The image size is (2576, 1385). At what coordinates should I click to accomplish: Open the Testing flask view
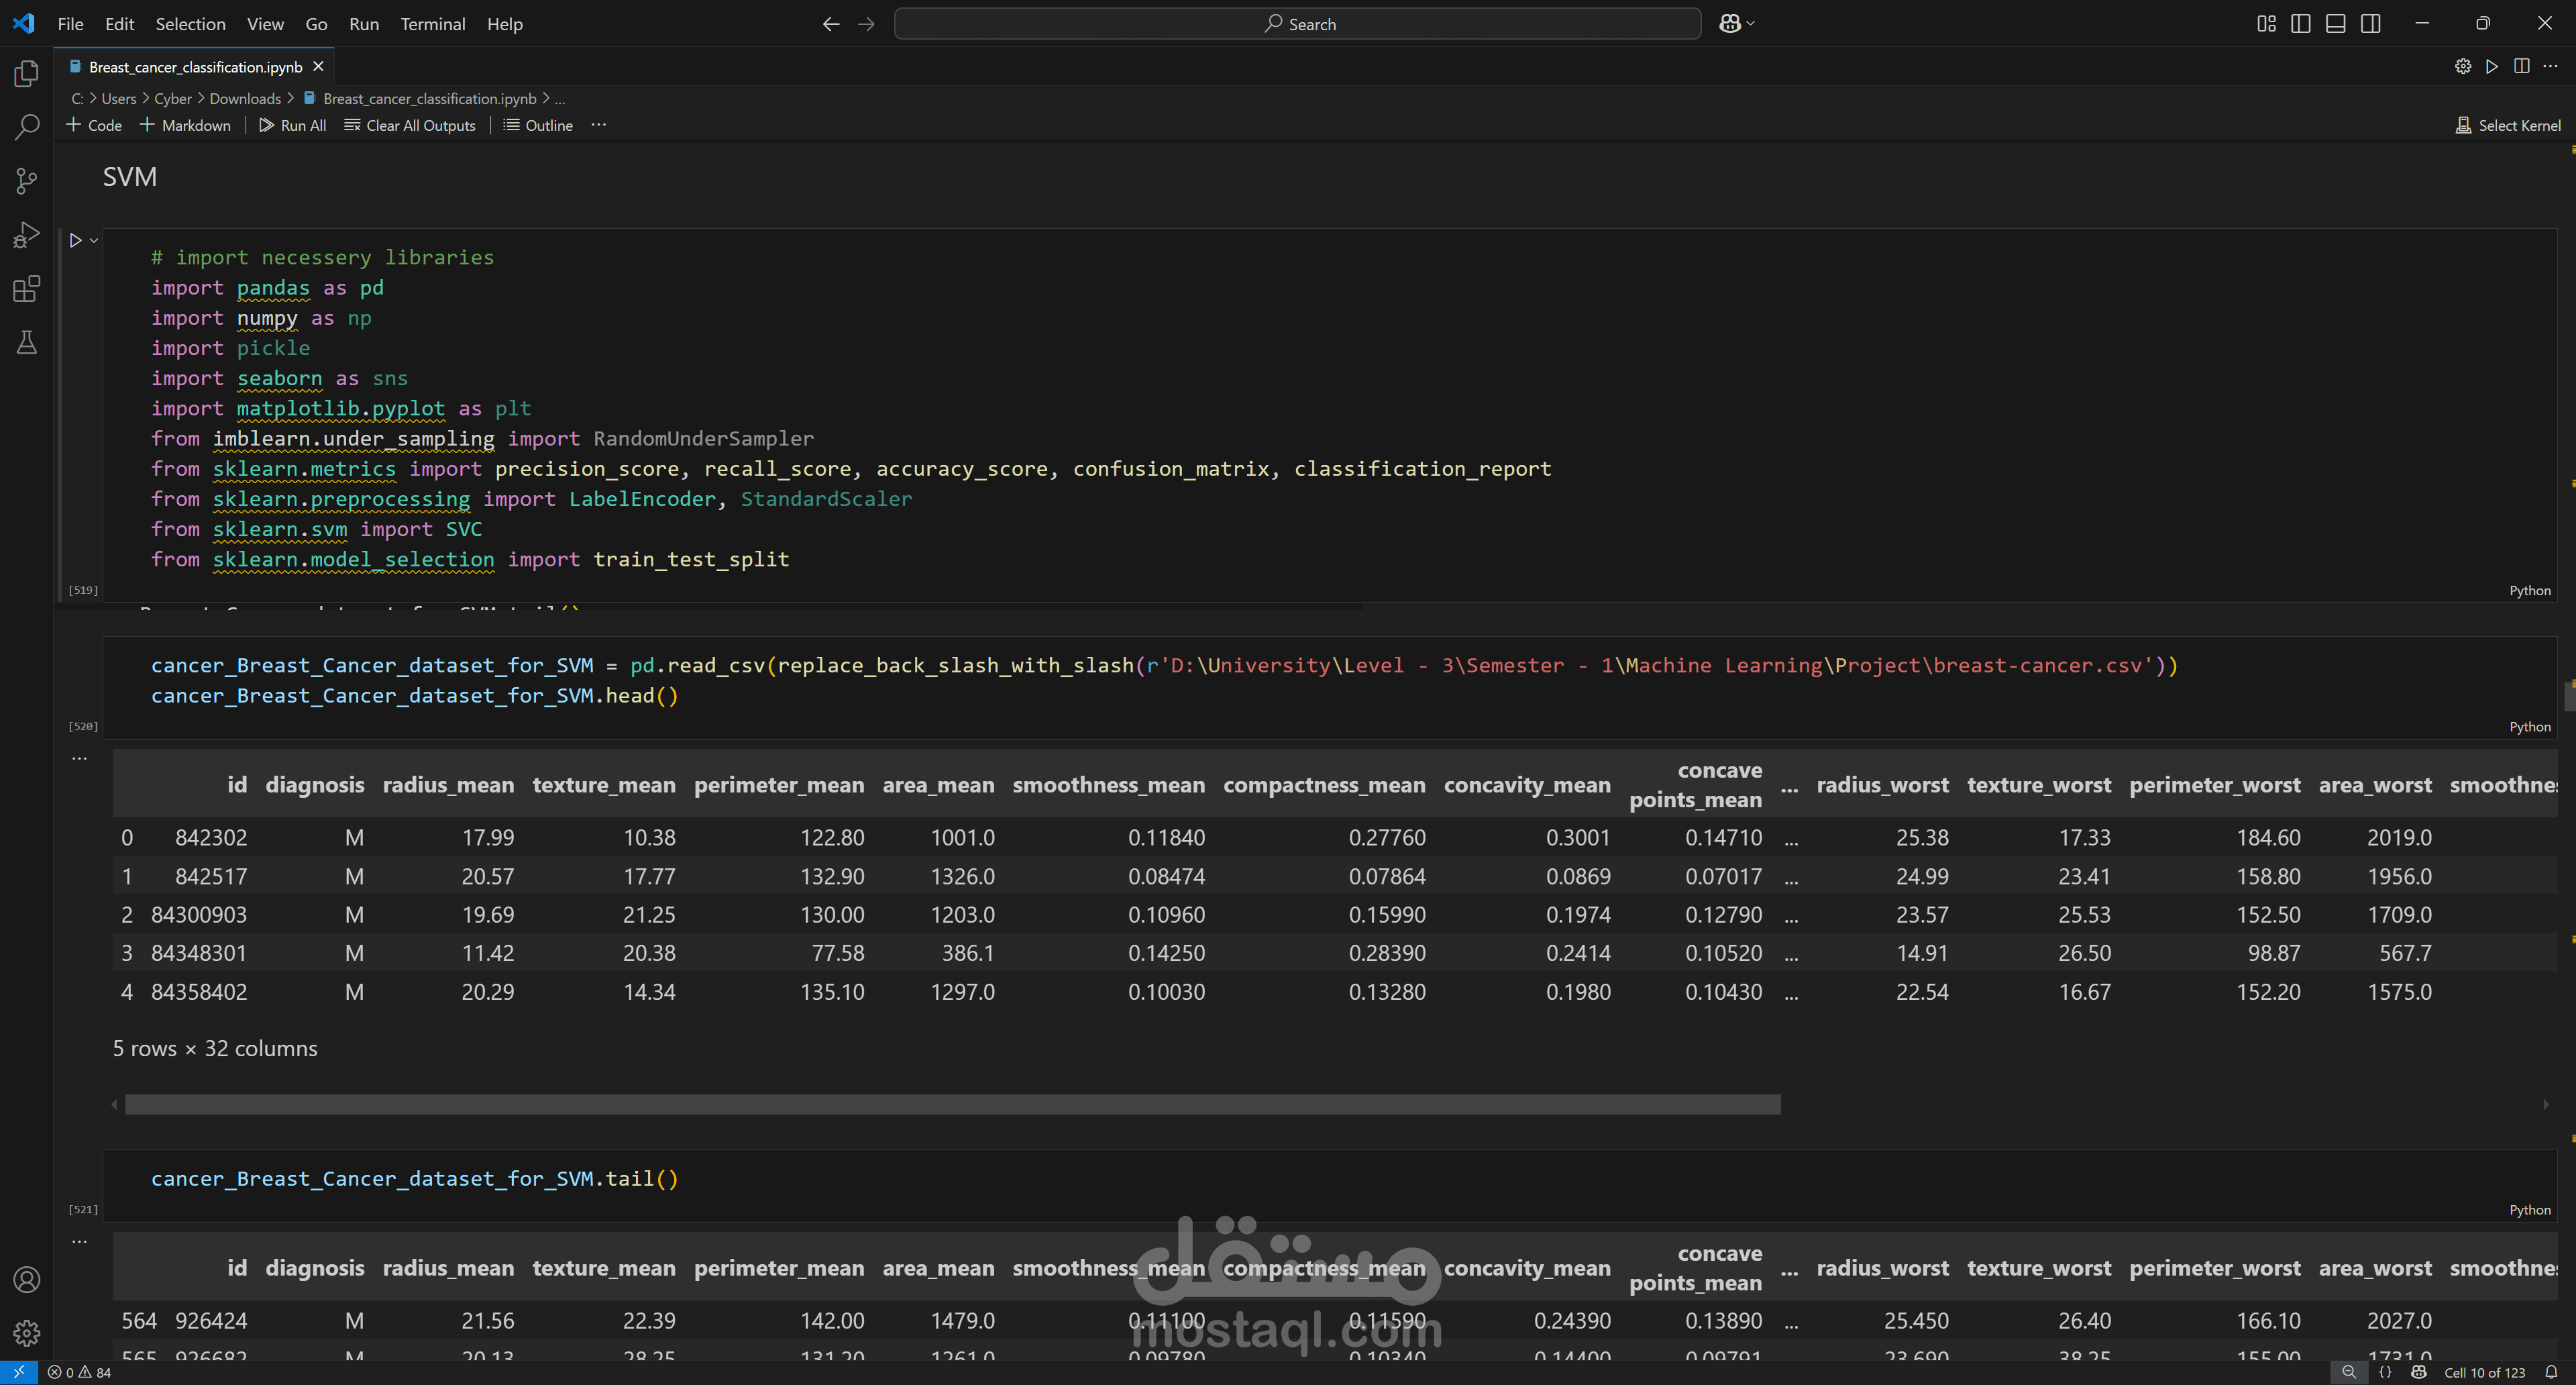coord(27,343)
